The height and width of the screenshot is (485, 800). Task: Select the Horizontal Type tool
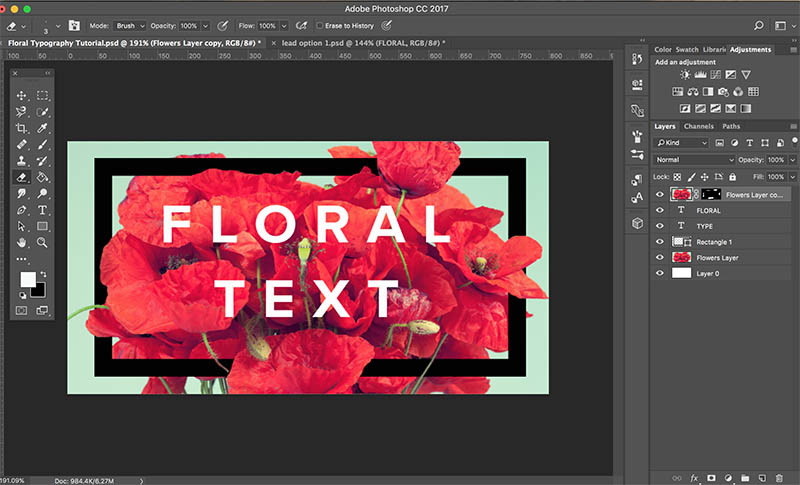pos(42,210)
